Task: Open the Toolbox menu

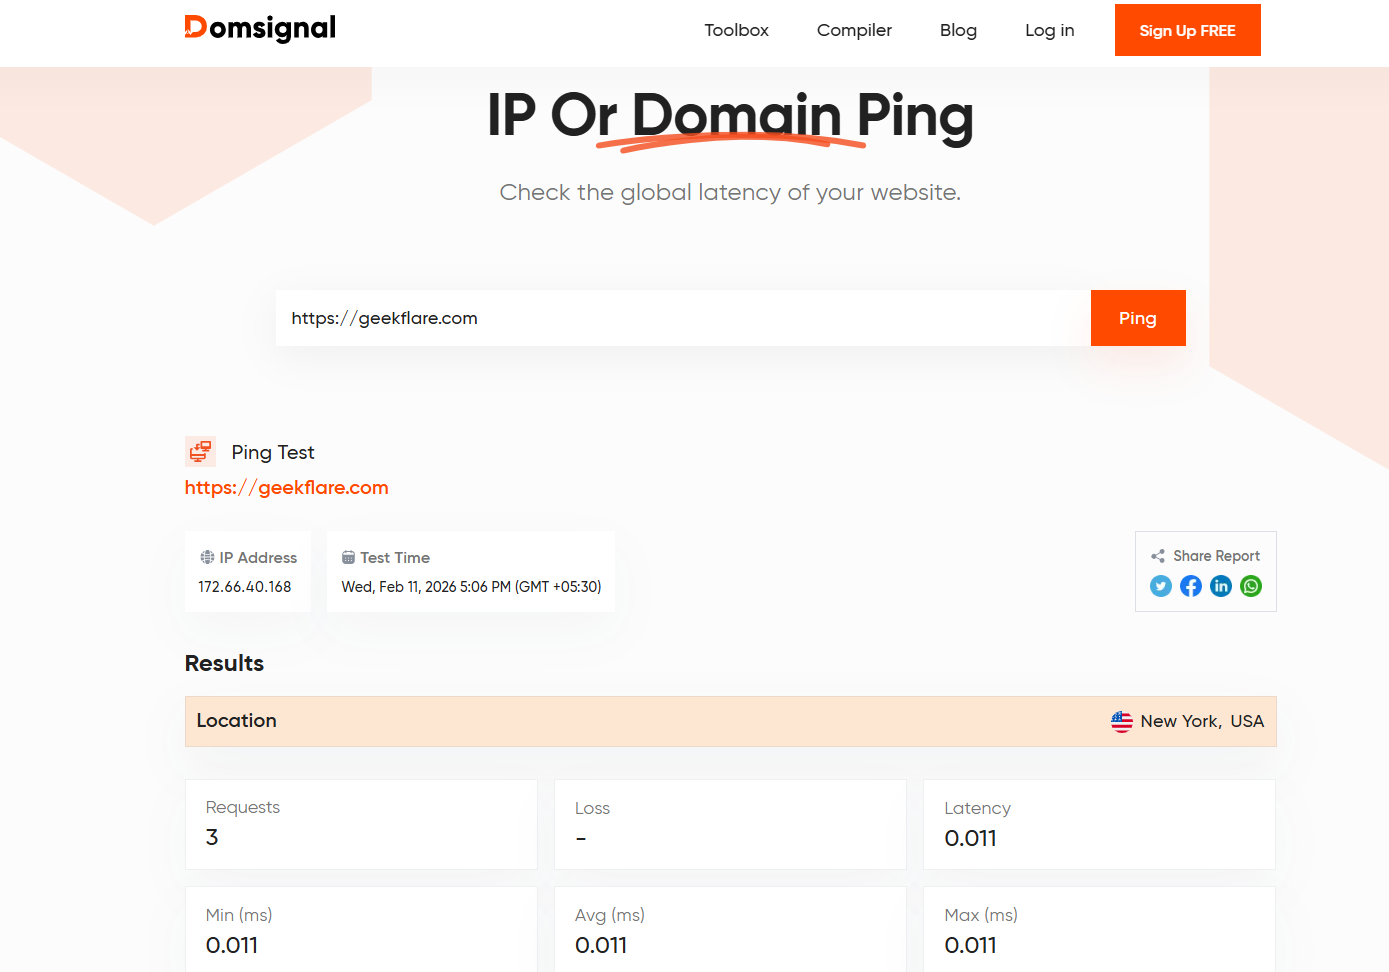Action: pyautogui.click(x=736, y=30)
